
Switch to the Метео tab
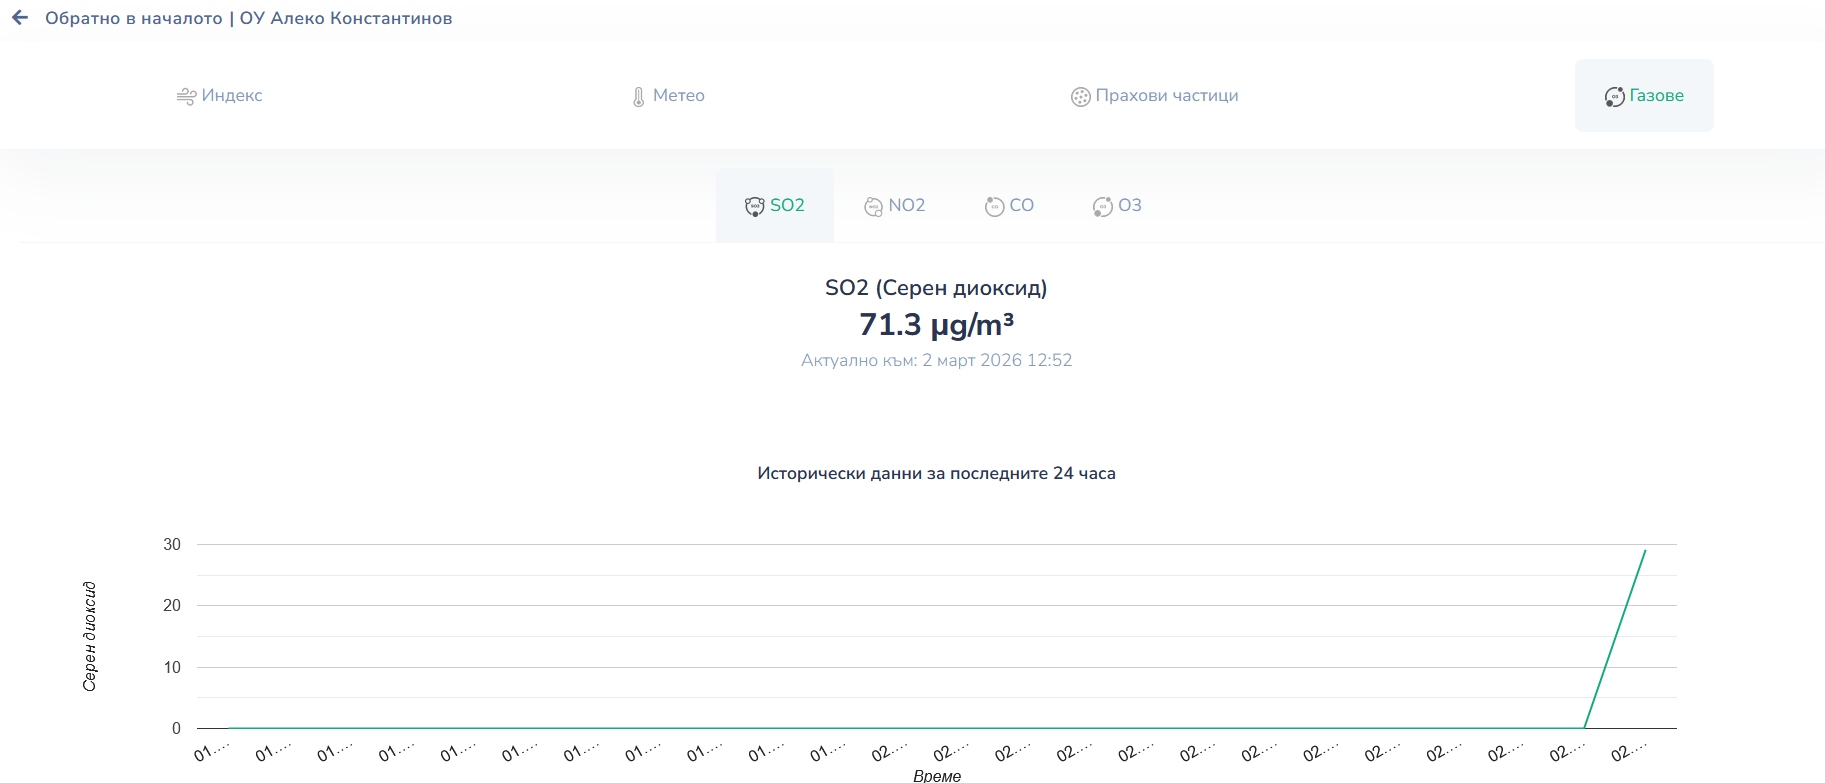coord(678,96)
